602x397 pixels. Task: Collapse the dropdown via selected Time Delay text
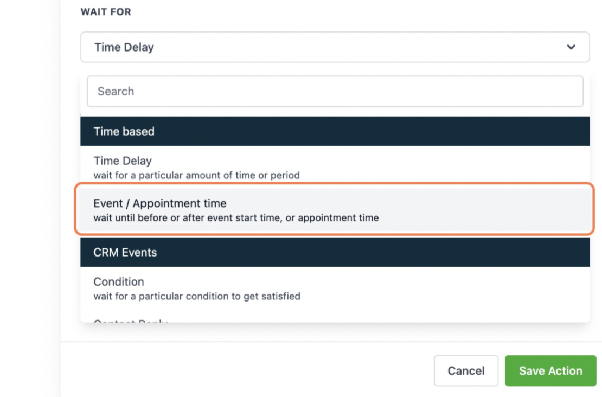124,47
